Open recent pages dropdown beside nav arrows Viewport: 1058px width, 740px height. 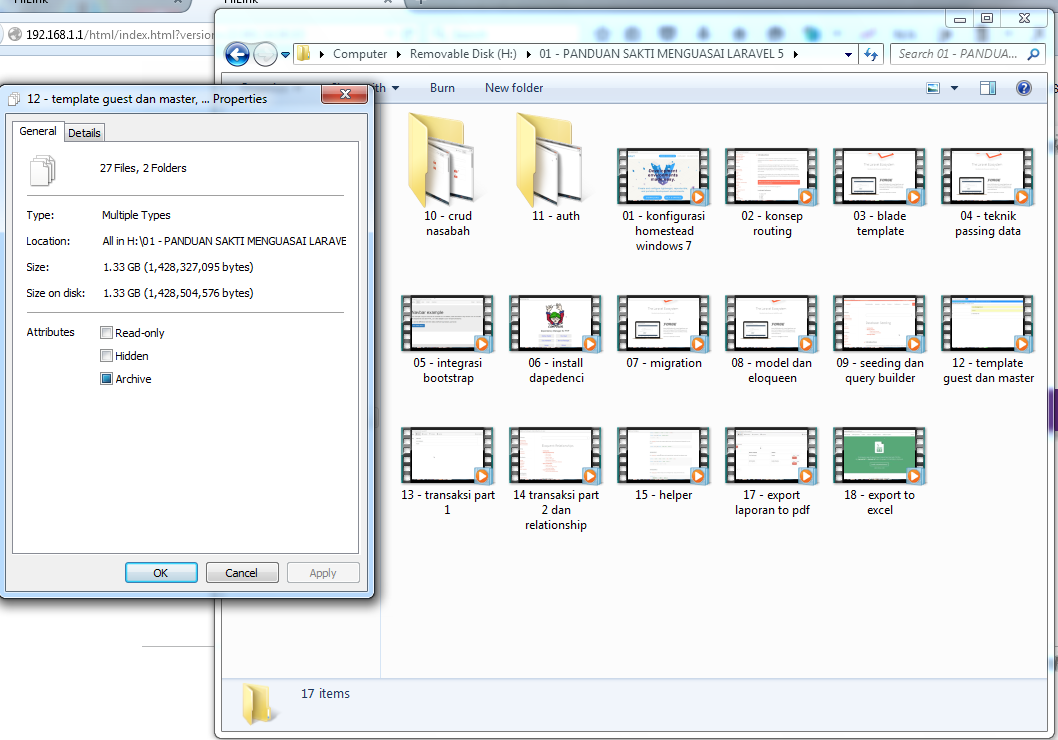pyautogui.click(x=285, y=55)
